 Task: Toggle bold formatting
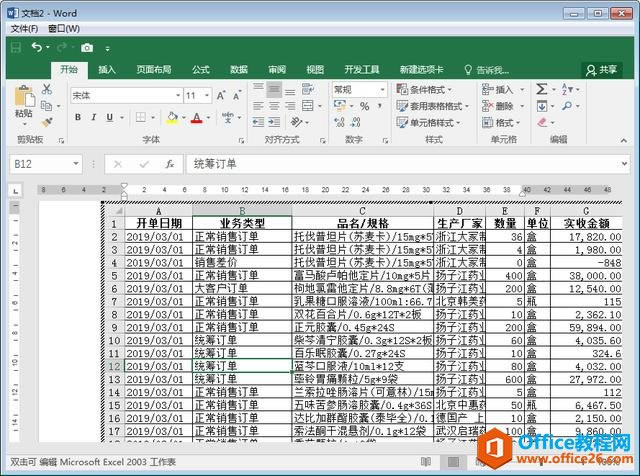pos(76,118)
